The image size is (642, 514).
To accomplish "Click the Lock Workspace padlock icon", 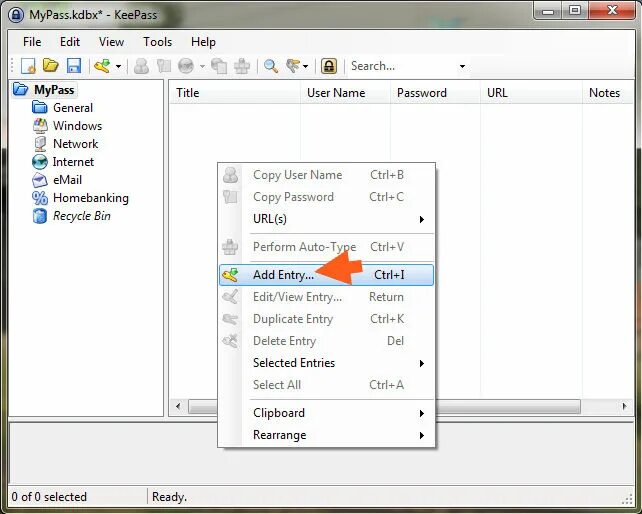I will (329, 66).
